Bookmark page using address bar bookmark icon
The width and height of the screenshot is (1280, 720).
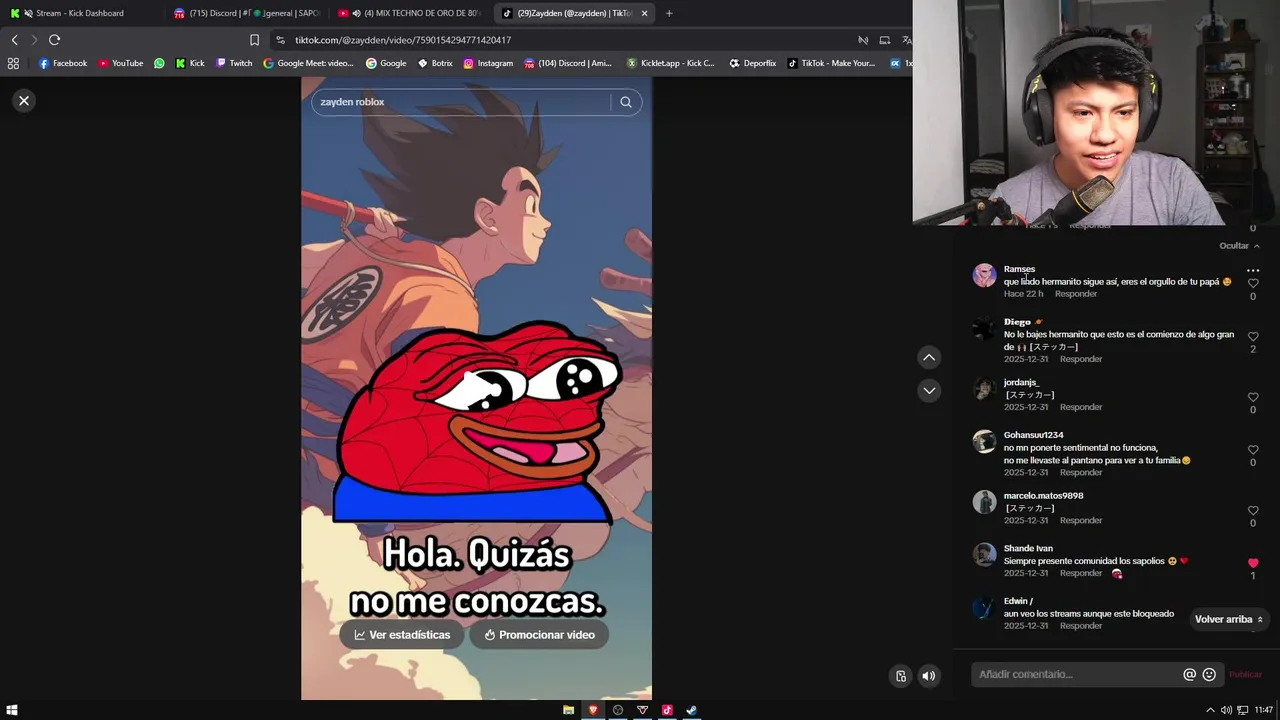pyautogui.click(x=254, y=40)
